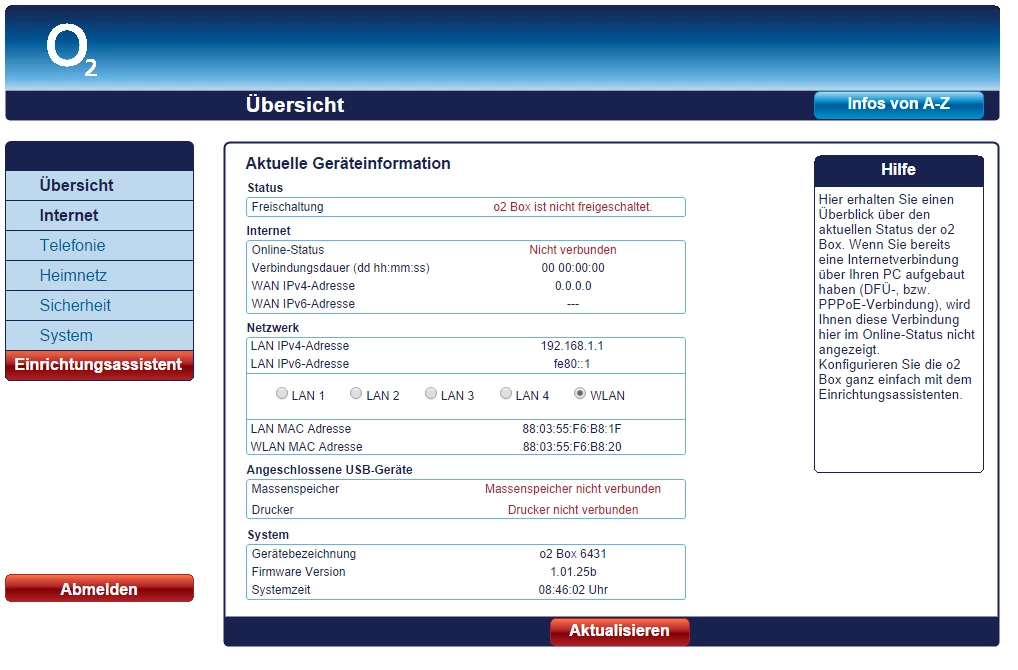Image resolution: width=1018 pixels, height=670 pixels.
Task: Click the 'Angeschlossene USB-Geräte' heading
Action: tap(329, 470)
